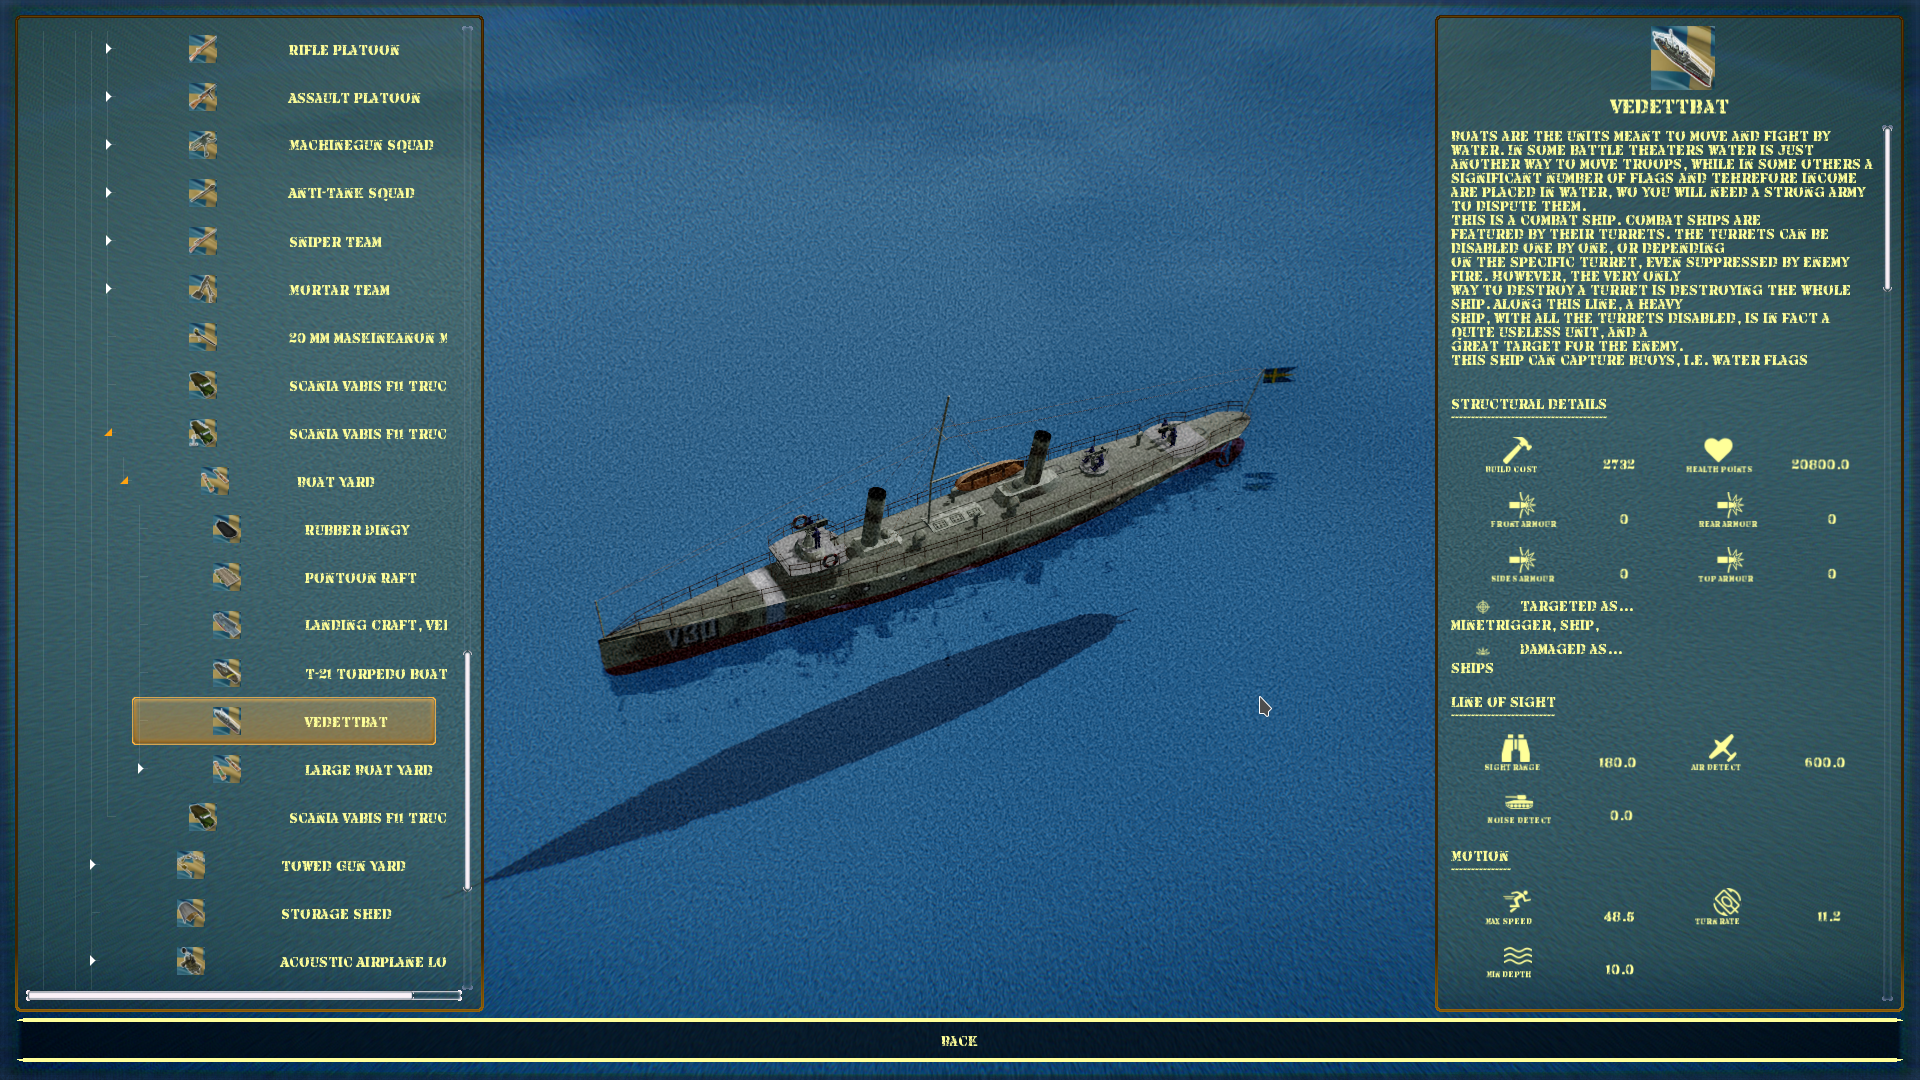
Task: Expand the Large Boat Yard arrow
Action: coord(140,769)
